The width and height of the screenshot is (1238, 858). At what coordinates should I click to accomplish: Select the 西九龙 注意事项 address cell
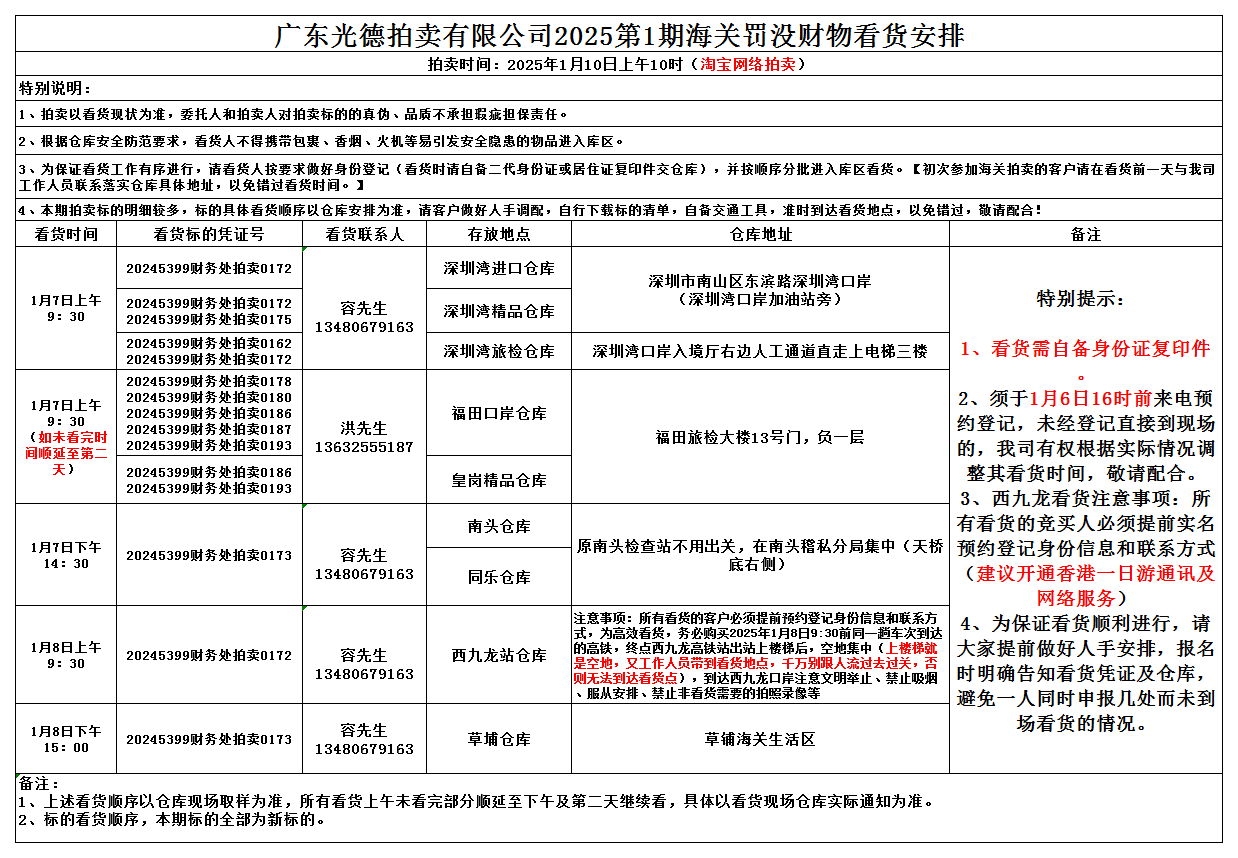coord(760,654)
